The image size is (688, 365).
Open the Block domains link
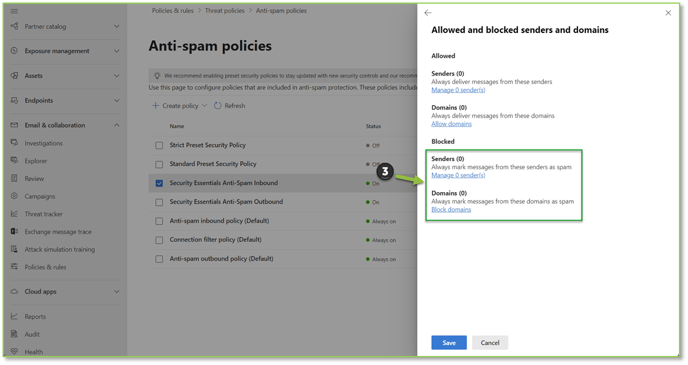pyautogui.click(x=451, y=210)
